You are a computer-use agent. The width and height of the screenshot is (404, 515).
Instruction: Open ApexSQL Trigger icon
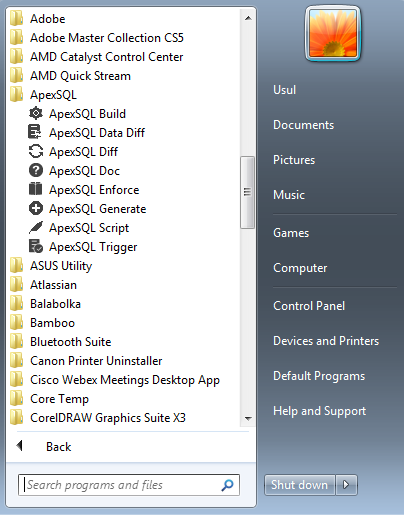[36, 246]
